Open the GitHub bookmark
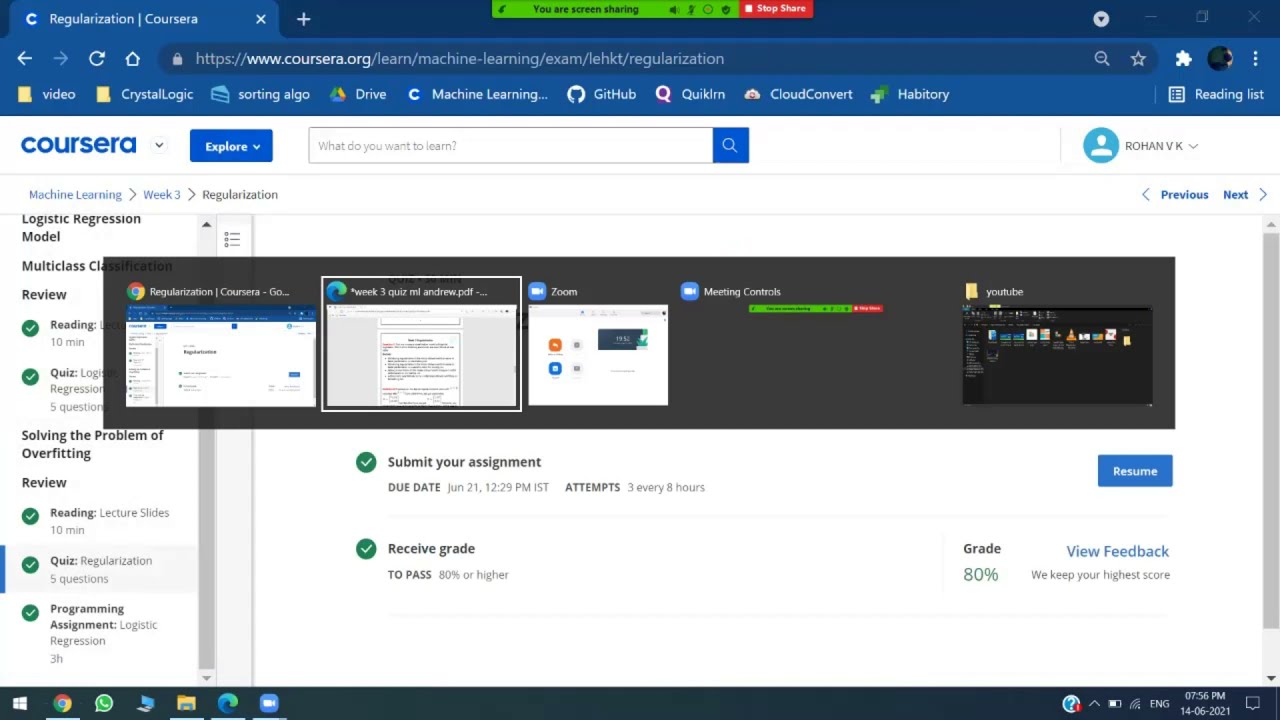The height and width of the screenshot is (720, 1280). click(602, 94)
